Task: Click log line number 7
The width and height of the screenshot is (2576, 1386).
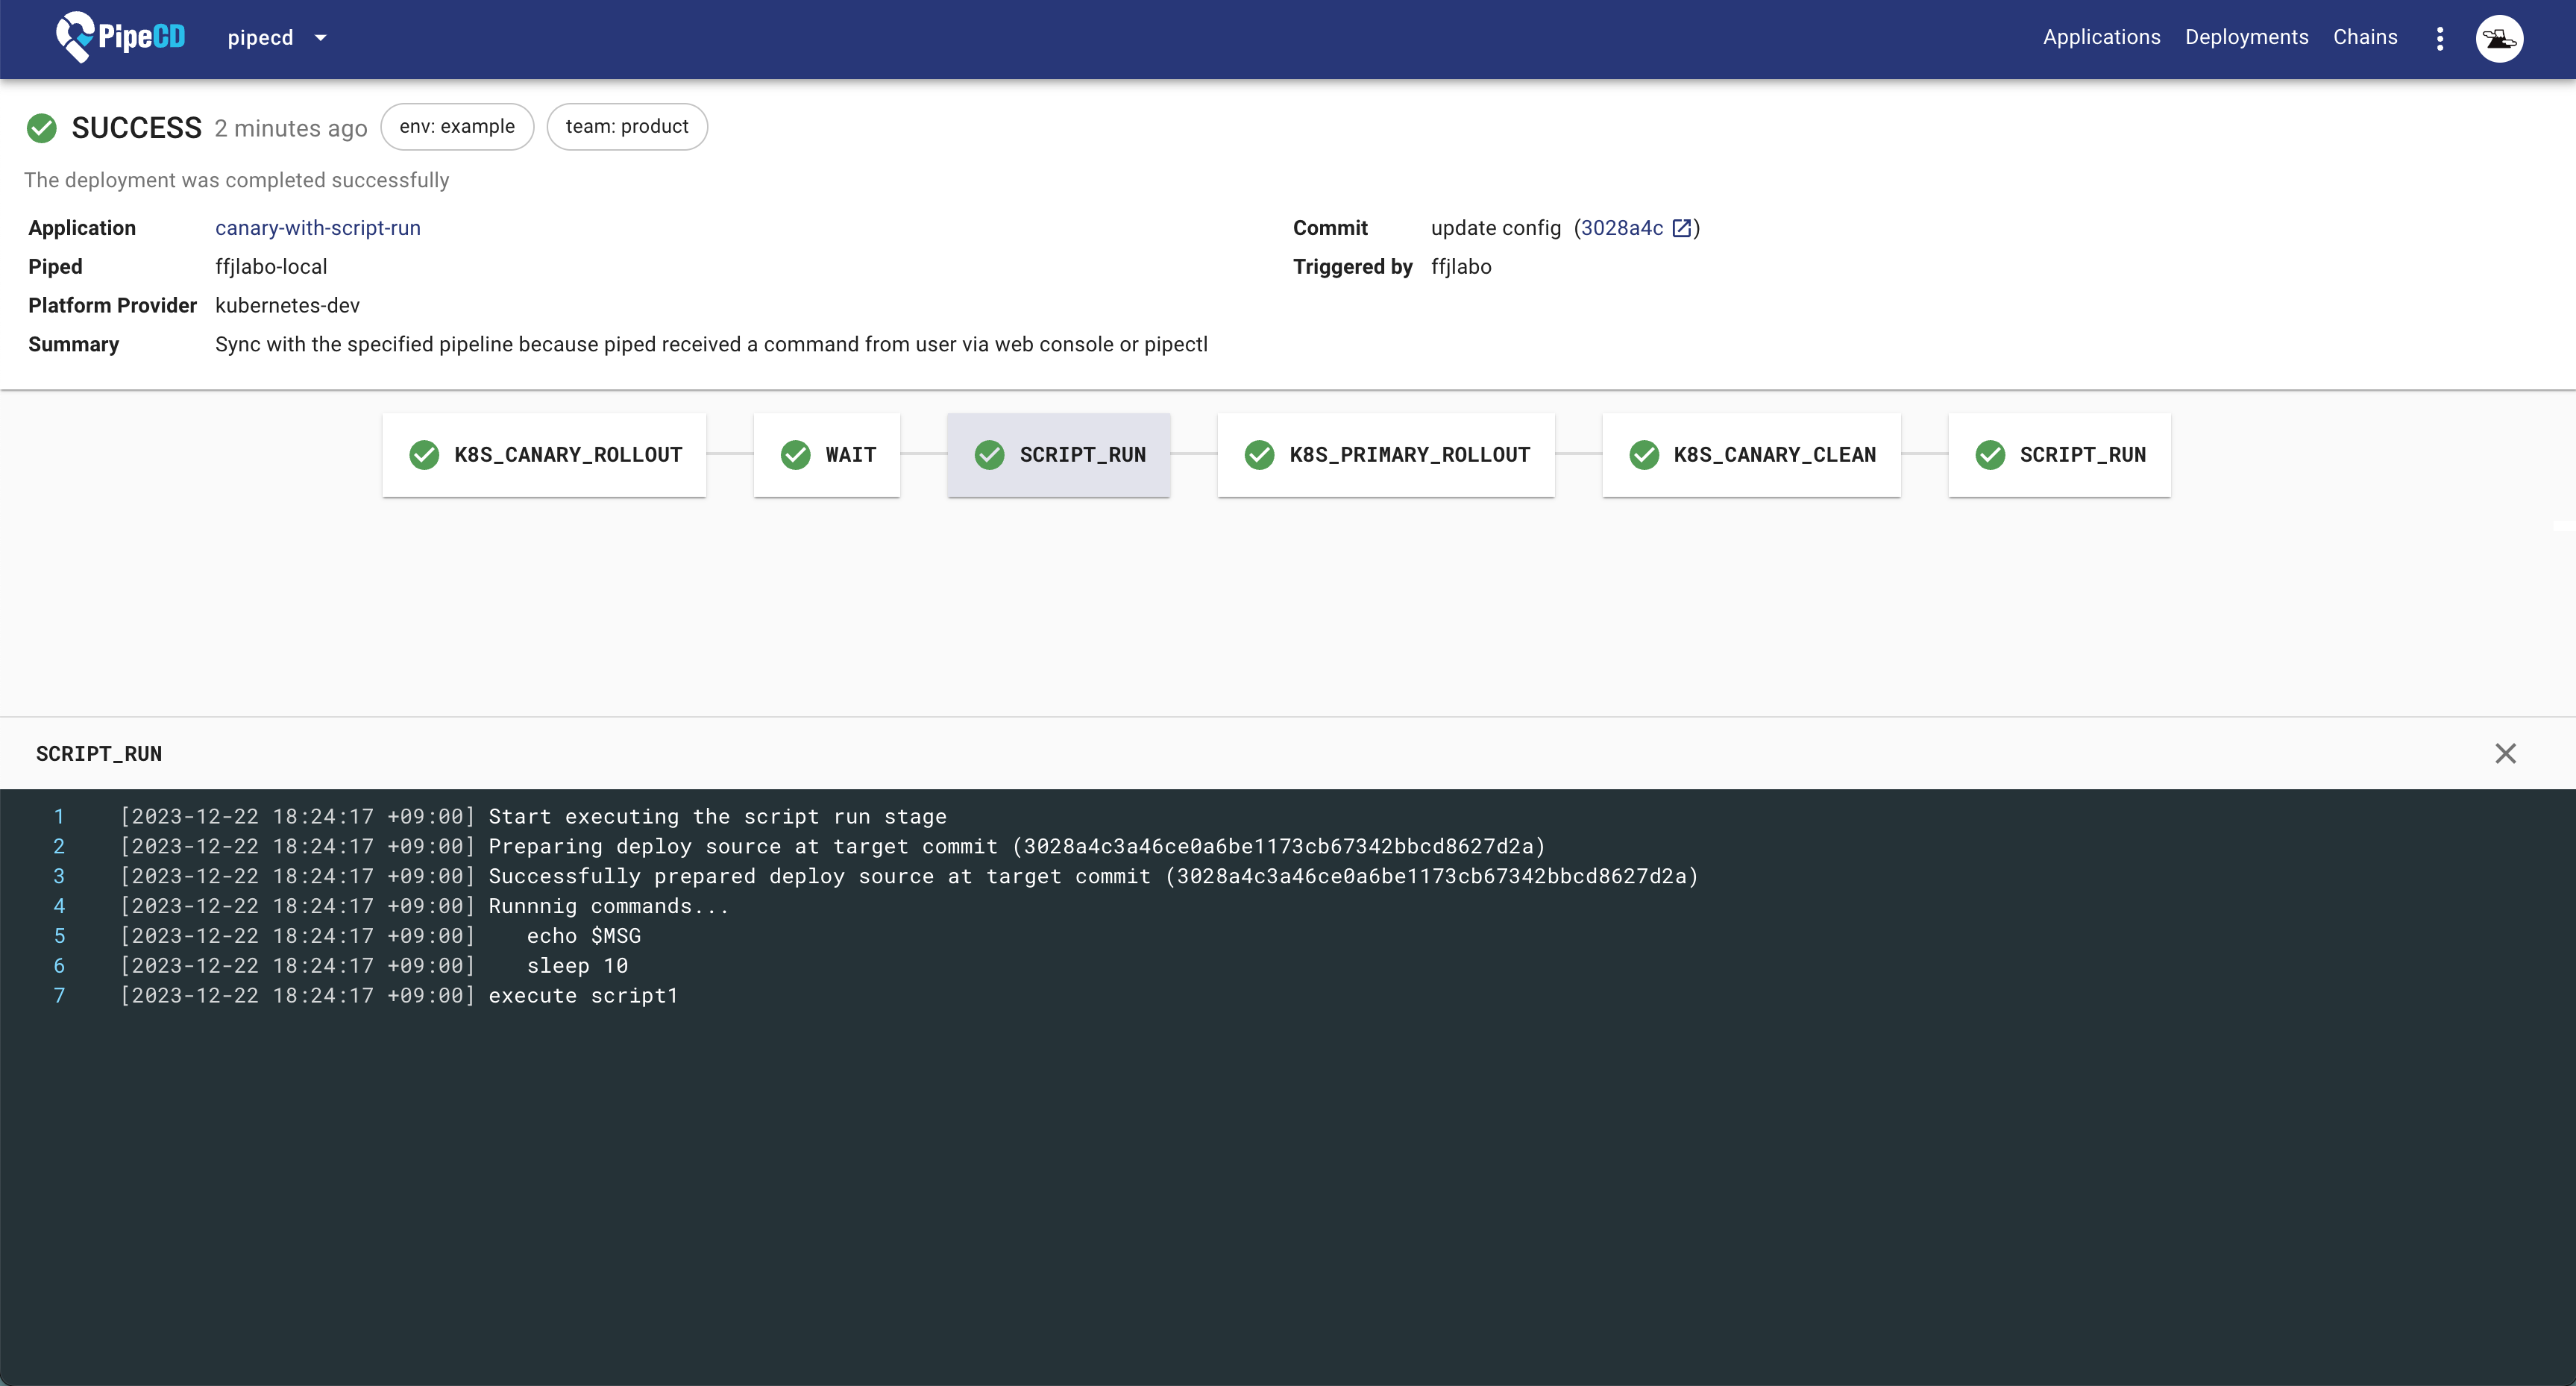Action: point(59,995)
